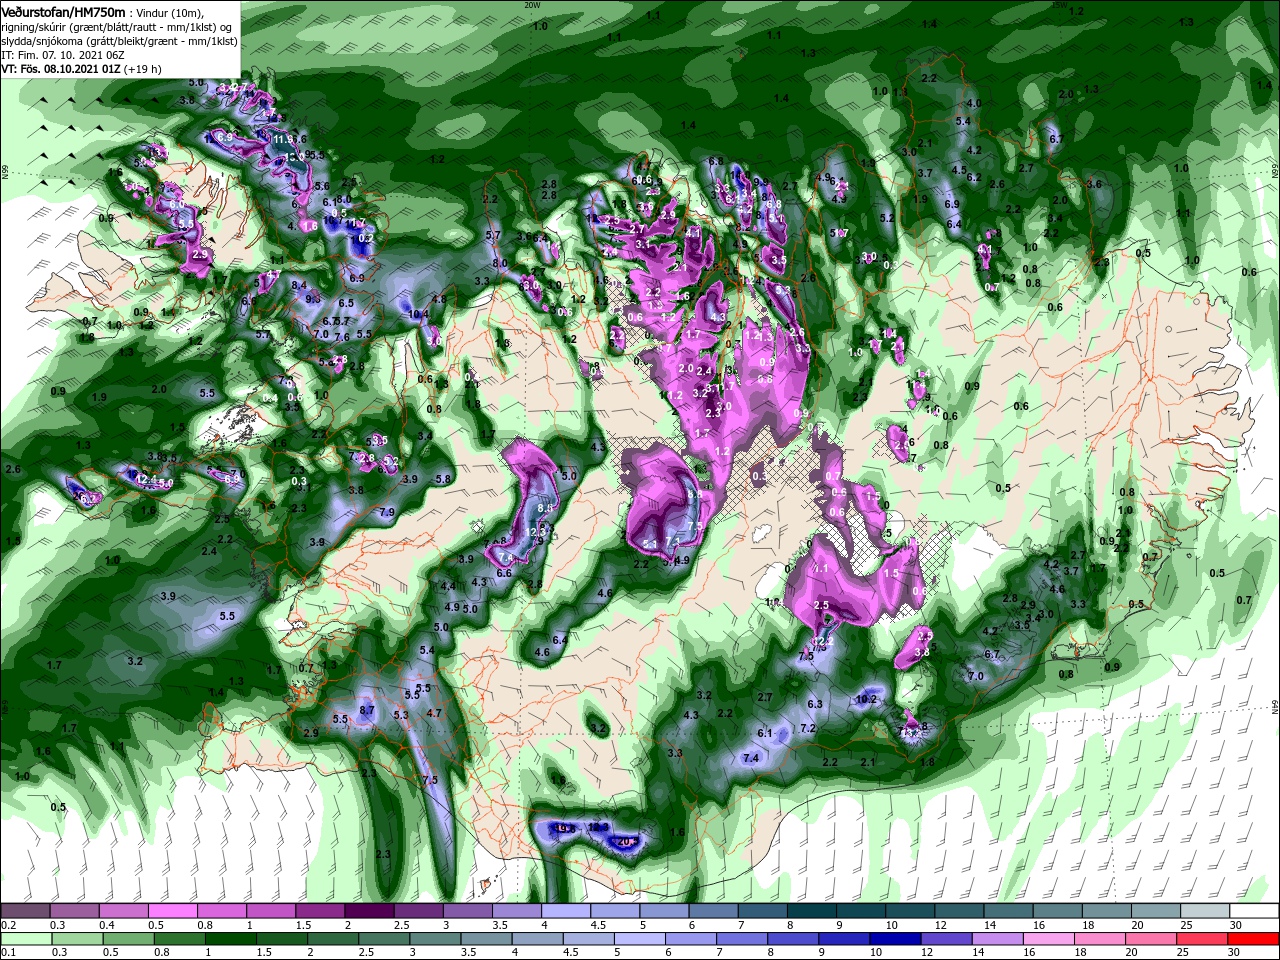Select the lavender snow swatch between 4 and 4.5
1280x960 pixels.
(565, 911)
